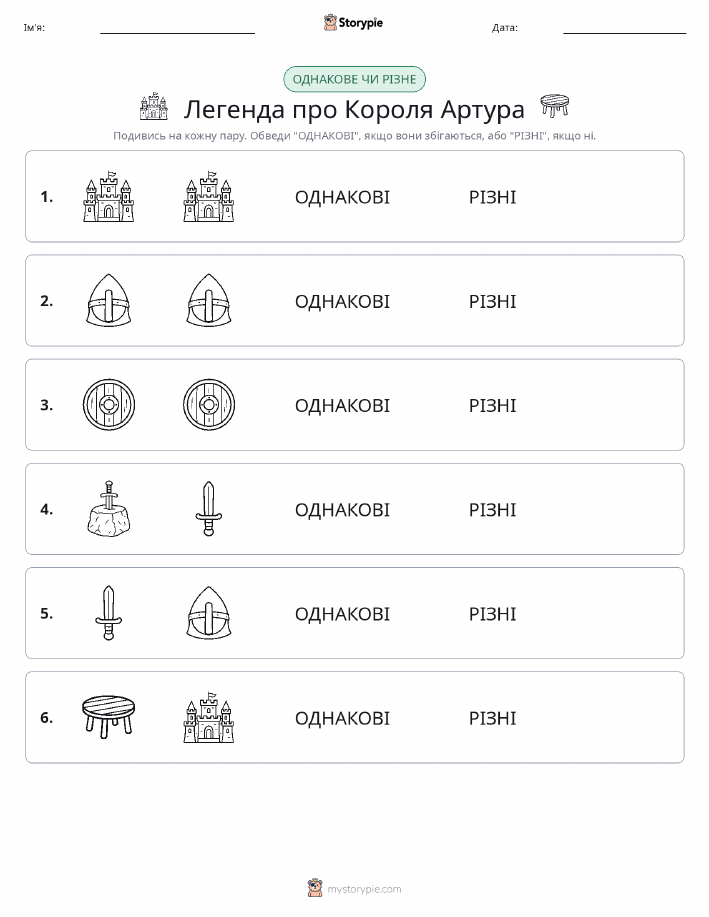Click the helmet icon in row 5
This screenshot has height=917, width=709.
(209, 613)
